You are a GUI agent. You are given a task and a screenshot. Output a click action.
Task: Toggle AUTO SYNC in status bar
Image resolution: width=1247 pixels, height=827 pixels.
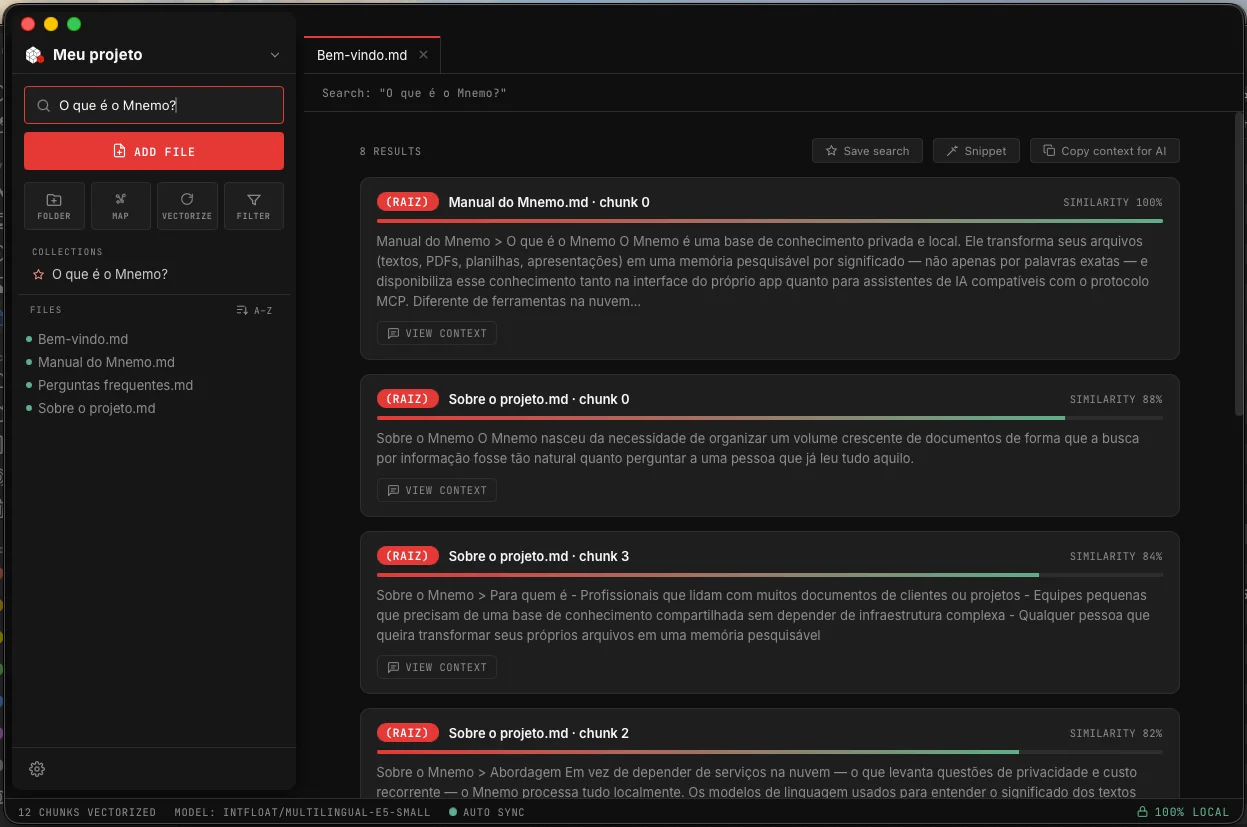(x=487, y=812)
